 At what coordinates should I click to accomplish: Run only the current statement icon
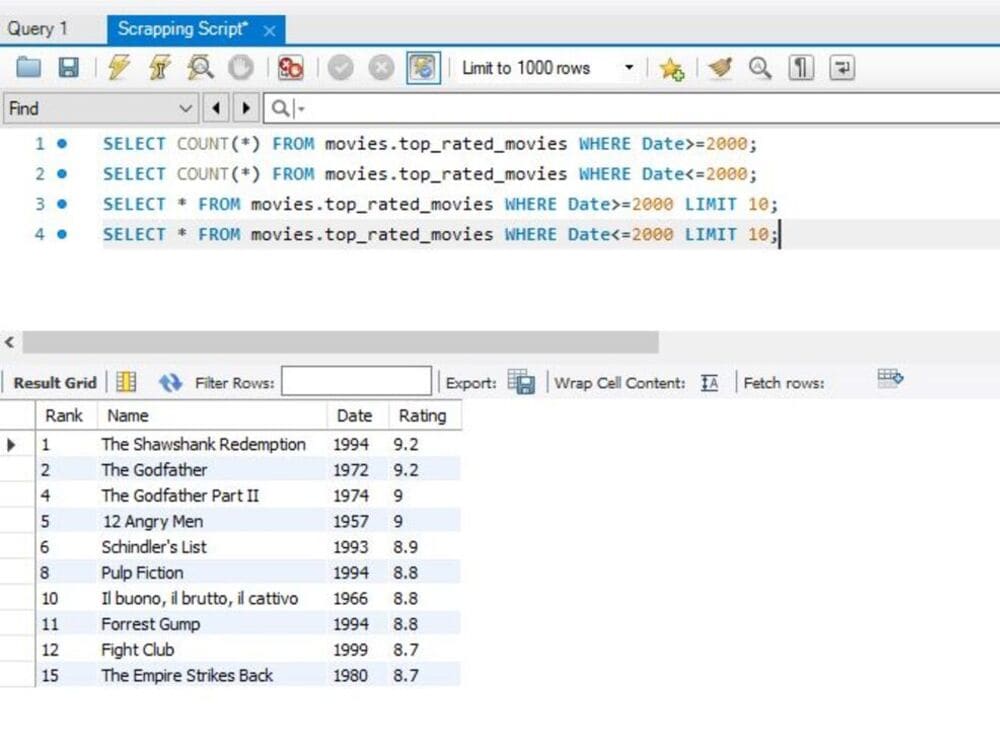158,67
